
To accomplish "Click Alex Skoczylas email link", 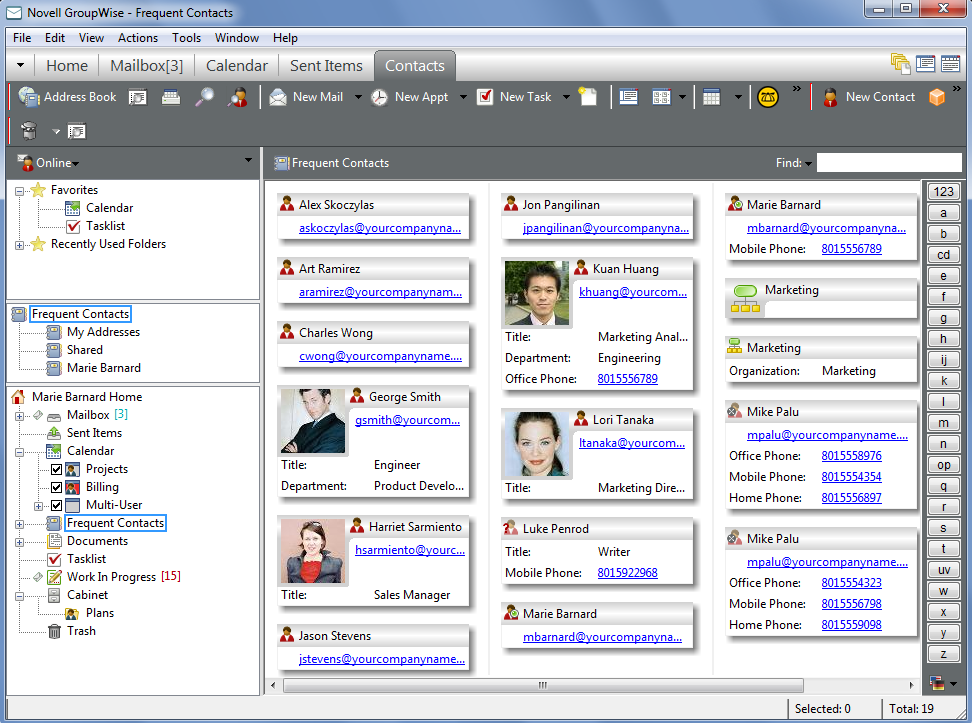I will click(379, 228).
